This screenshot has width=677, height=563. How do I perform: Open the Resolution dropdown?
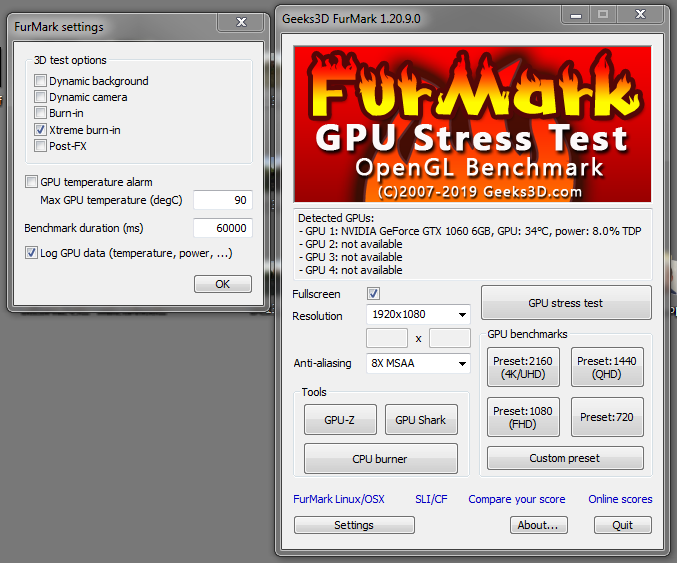point(418,314)
